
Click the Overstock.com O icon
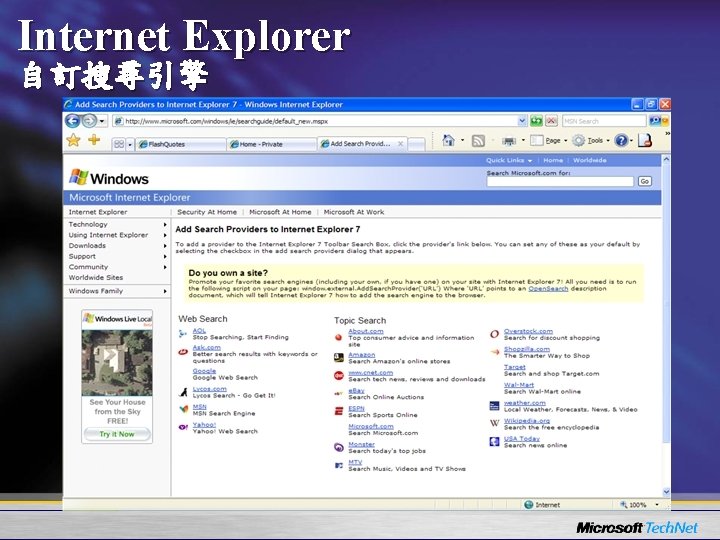(494, 334)
